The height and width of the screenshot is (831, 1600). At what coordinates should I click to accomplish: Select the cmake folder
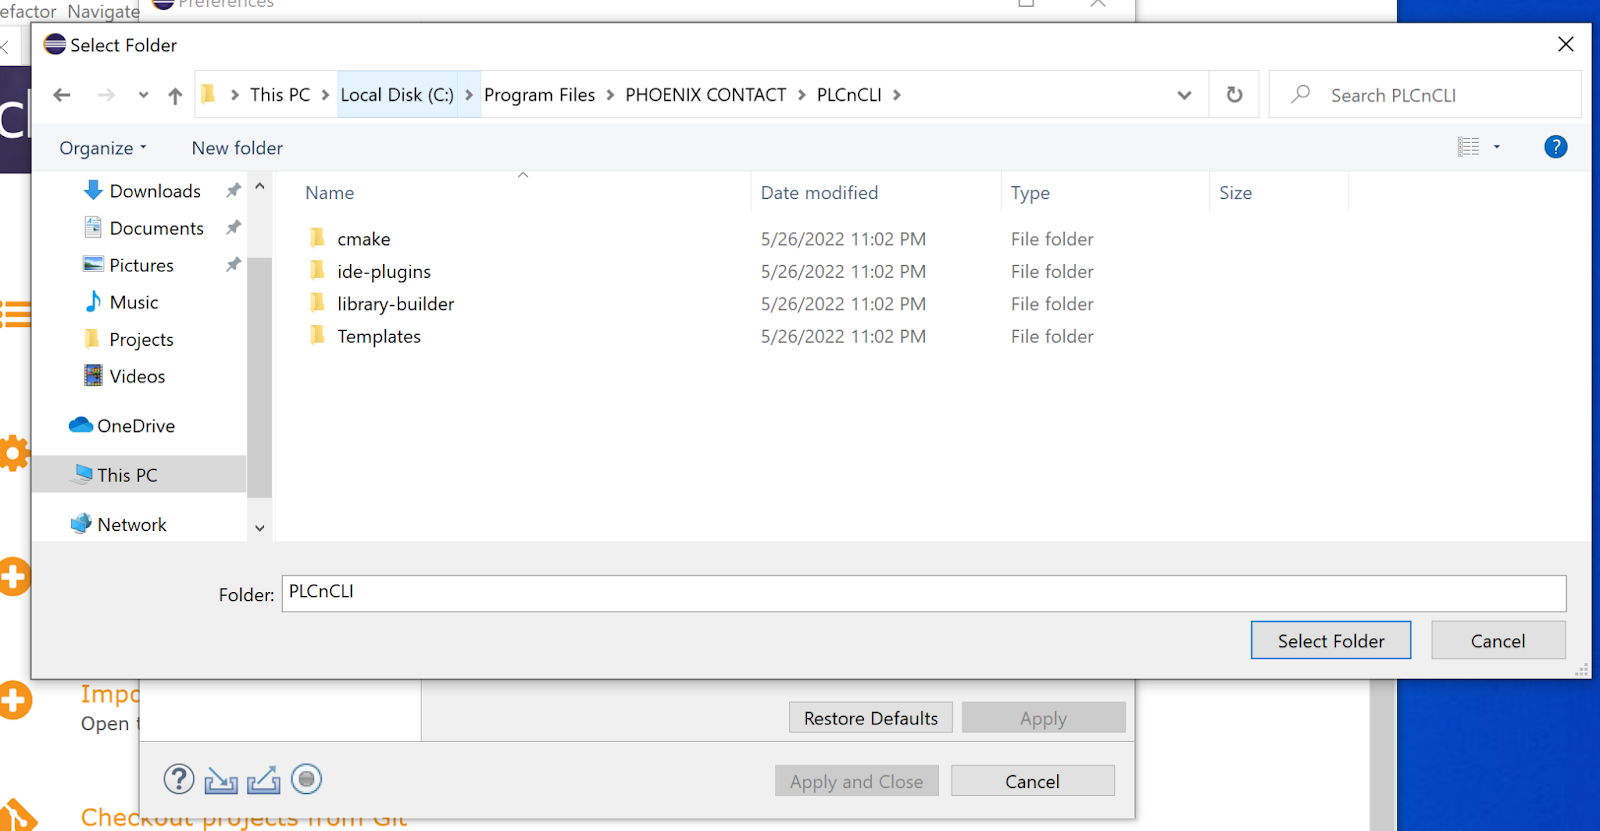(364, 239)
